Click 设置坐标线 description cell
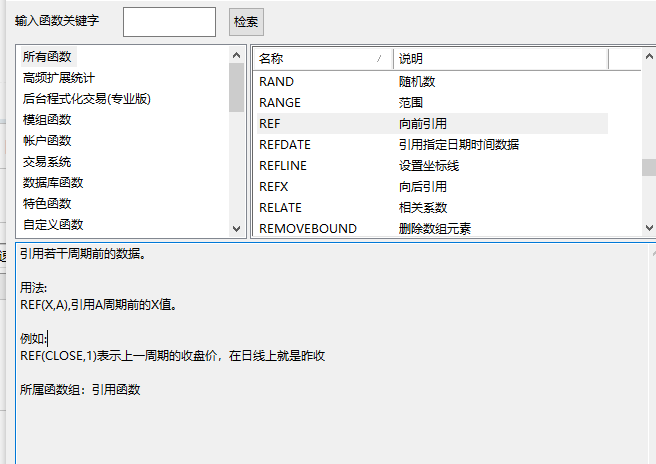 429,165
